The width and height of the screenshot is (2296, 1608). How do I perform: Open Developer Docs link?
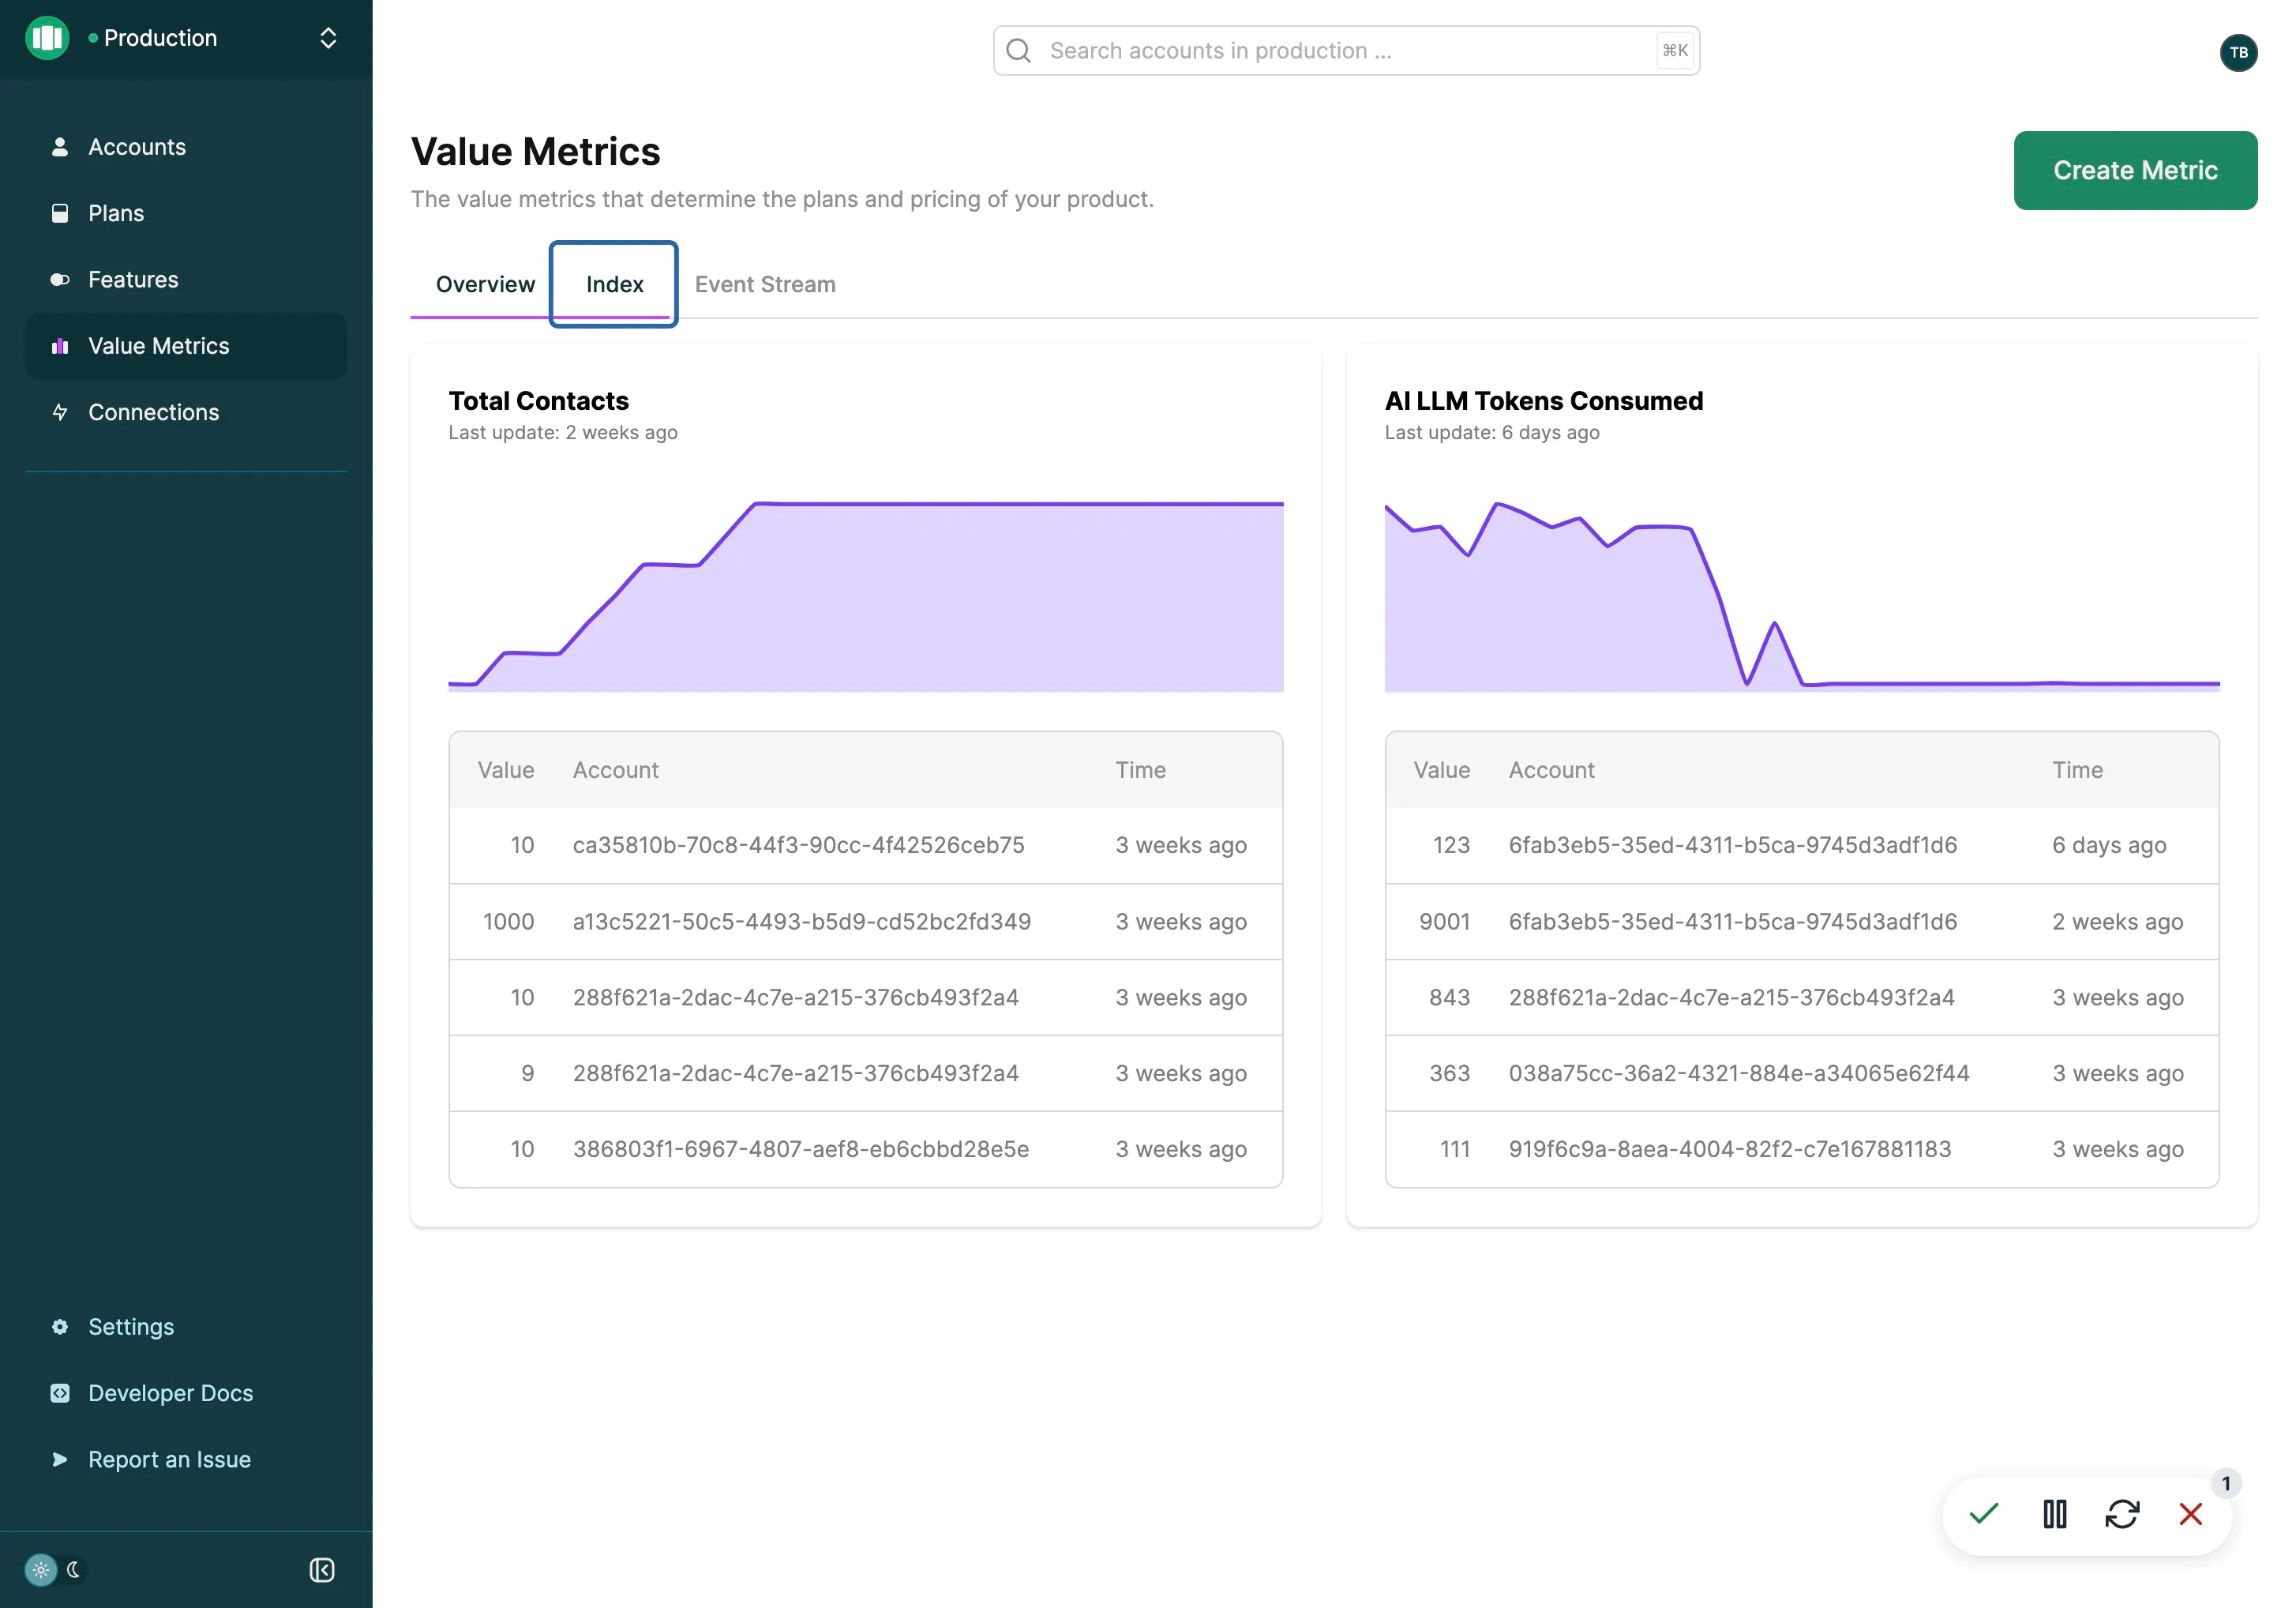tap(186, 1393)
